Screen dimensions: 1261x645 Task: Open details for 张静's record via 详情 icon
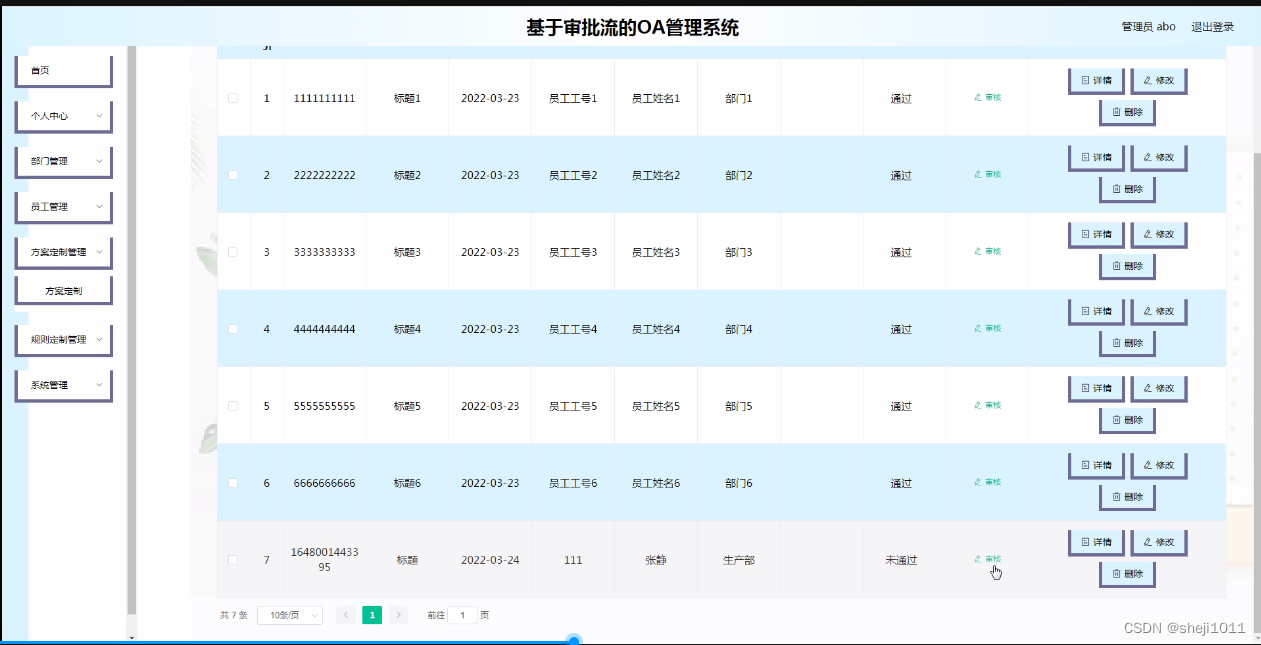(1096, 541)
